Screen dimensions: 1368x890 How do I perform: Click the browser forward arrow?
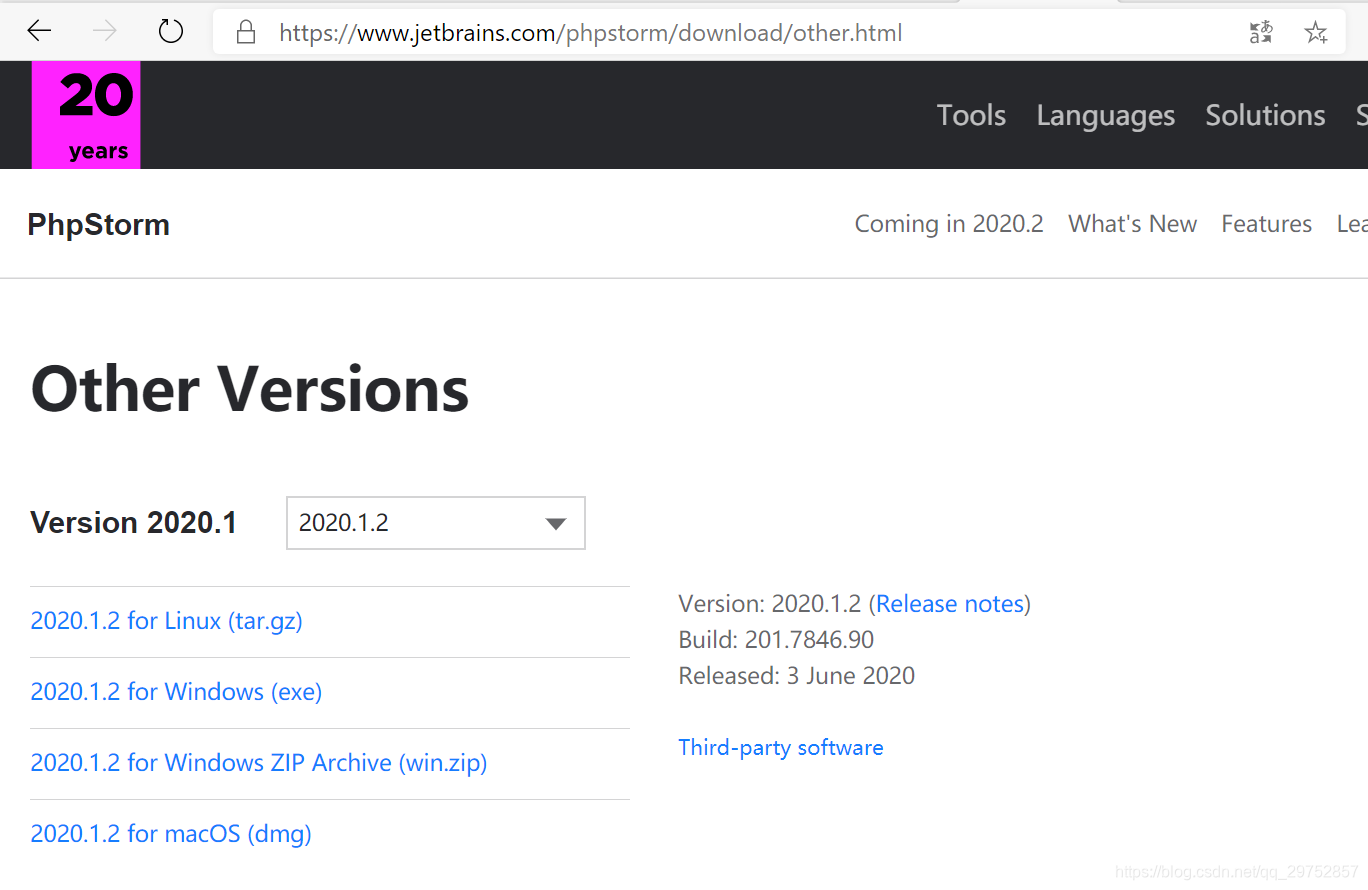point(104,32)
